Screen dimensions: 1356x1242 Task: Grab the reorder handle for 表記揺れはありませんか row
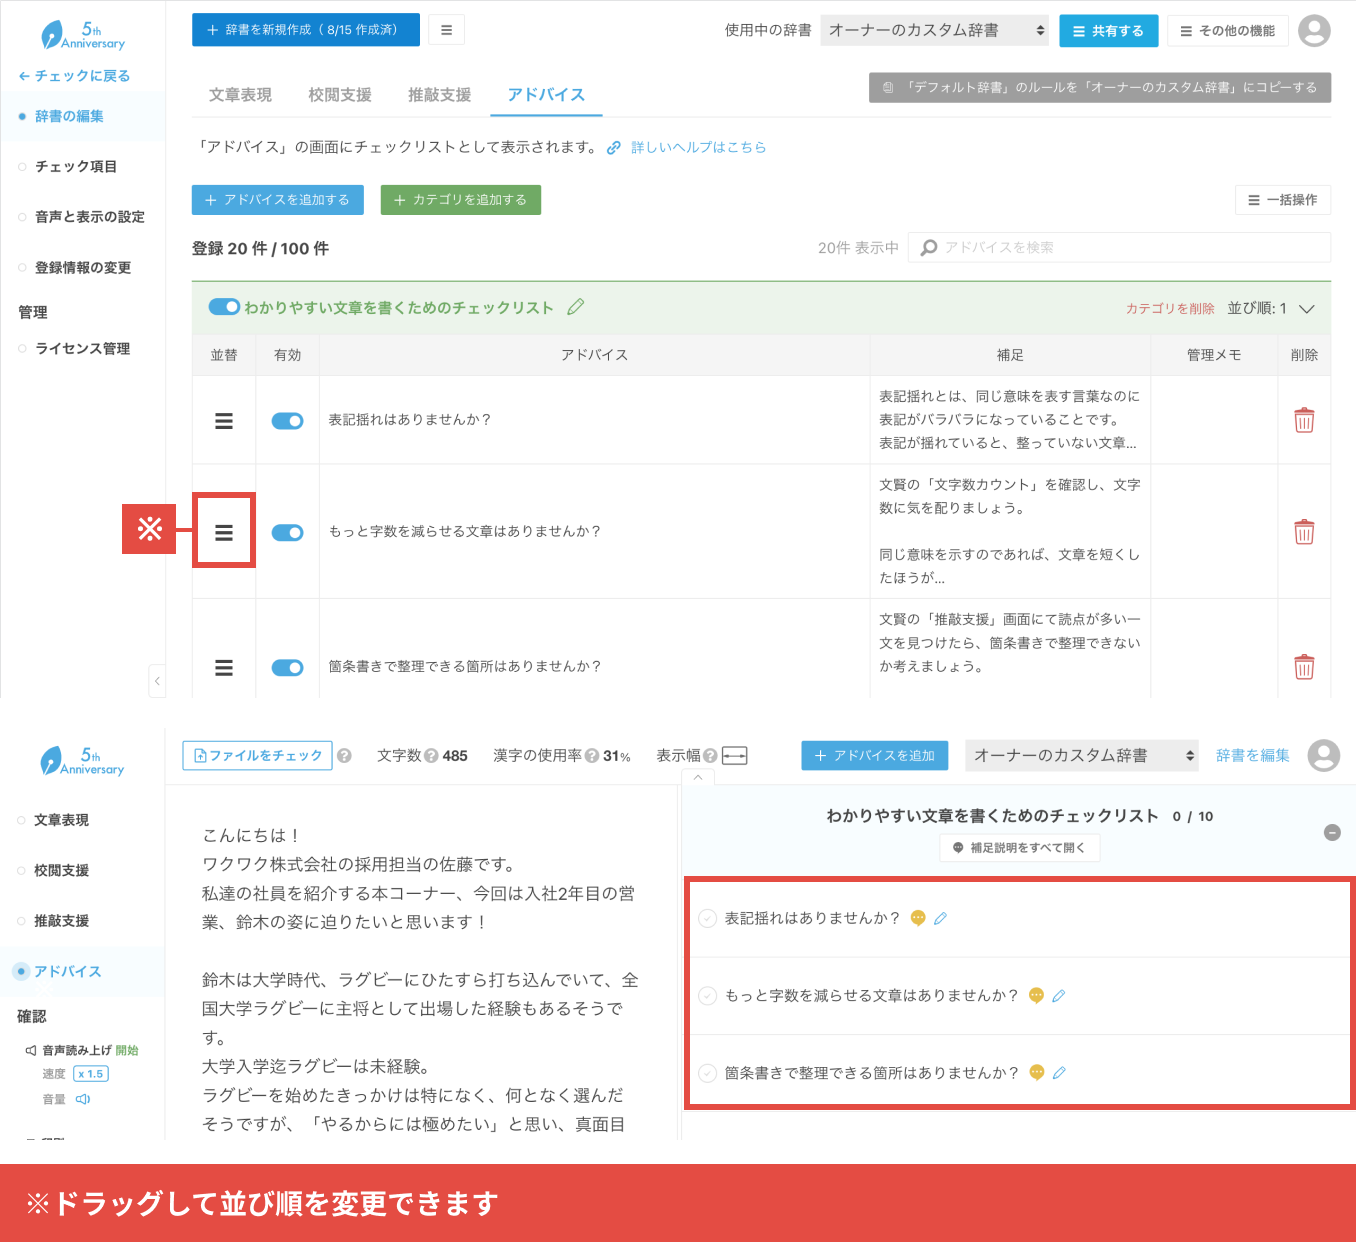(x=224, y=421)
